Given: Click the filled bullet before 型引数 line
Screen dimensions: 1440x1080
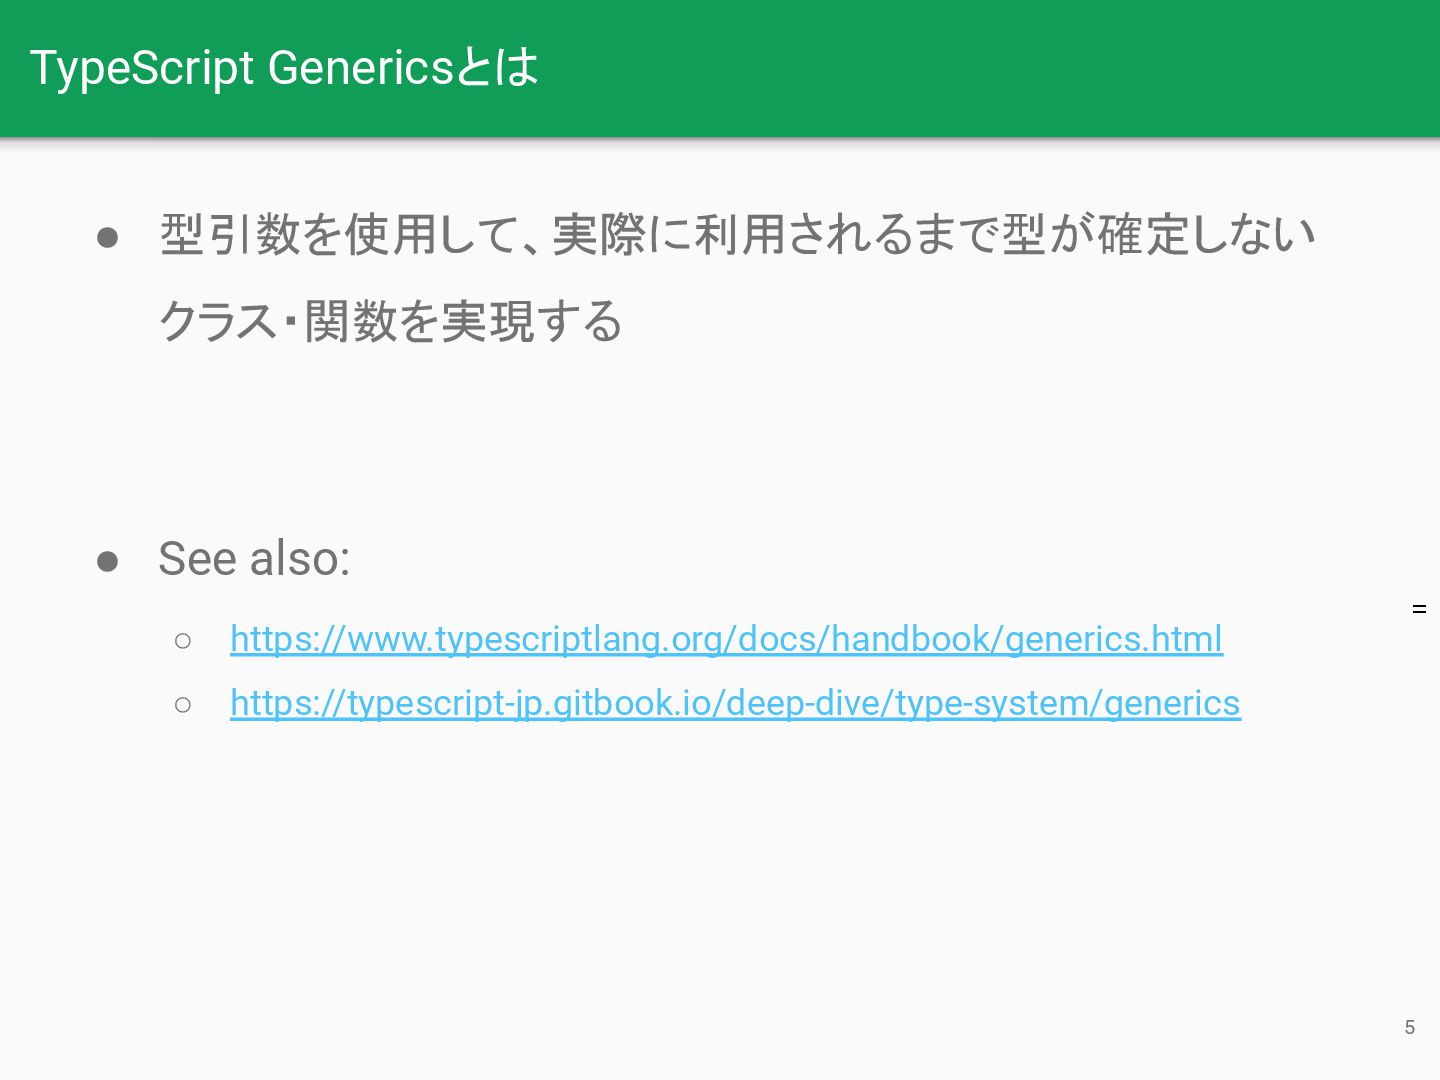Looking at the screenshot, I should [108, 238].
